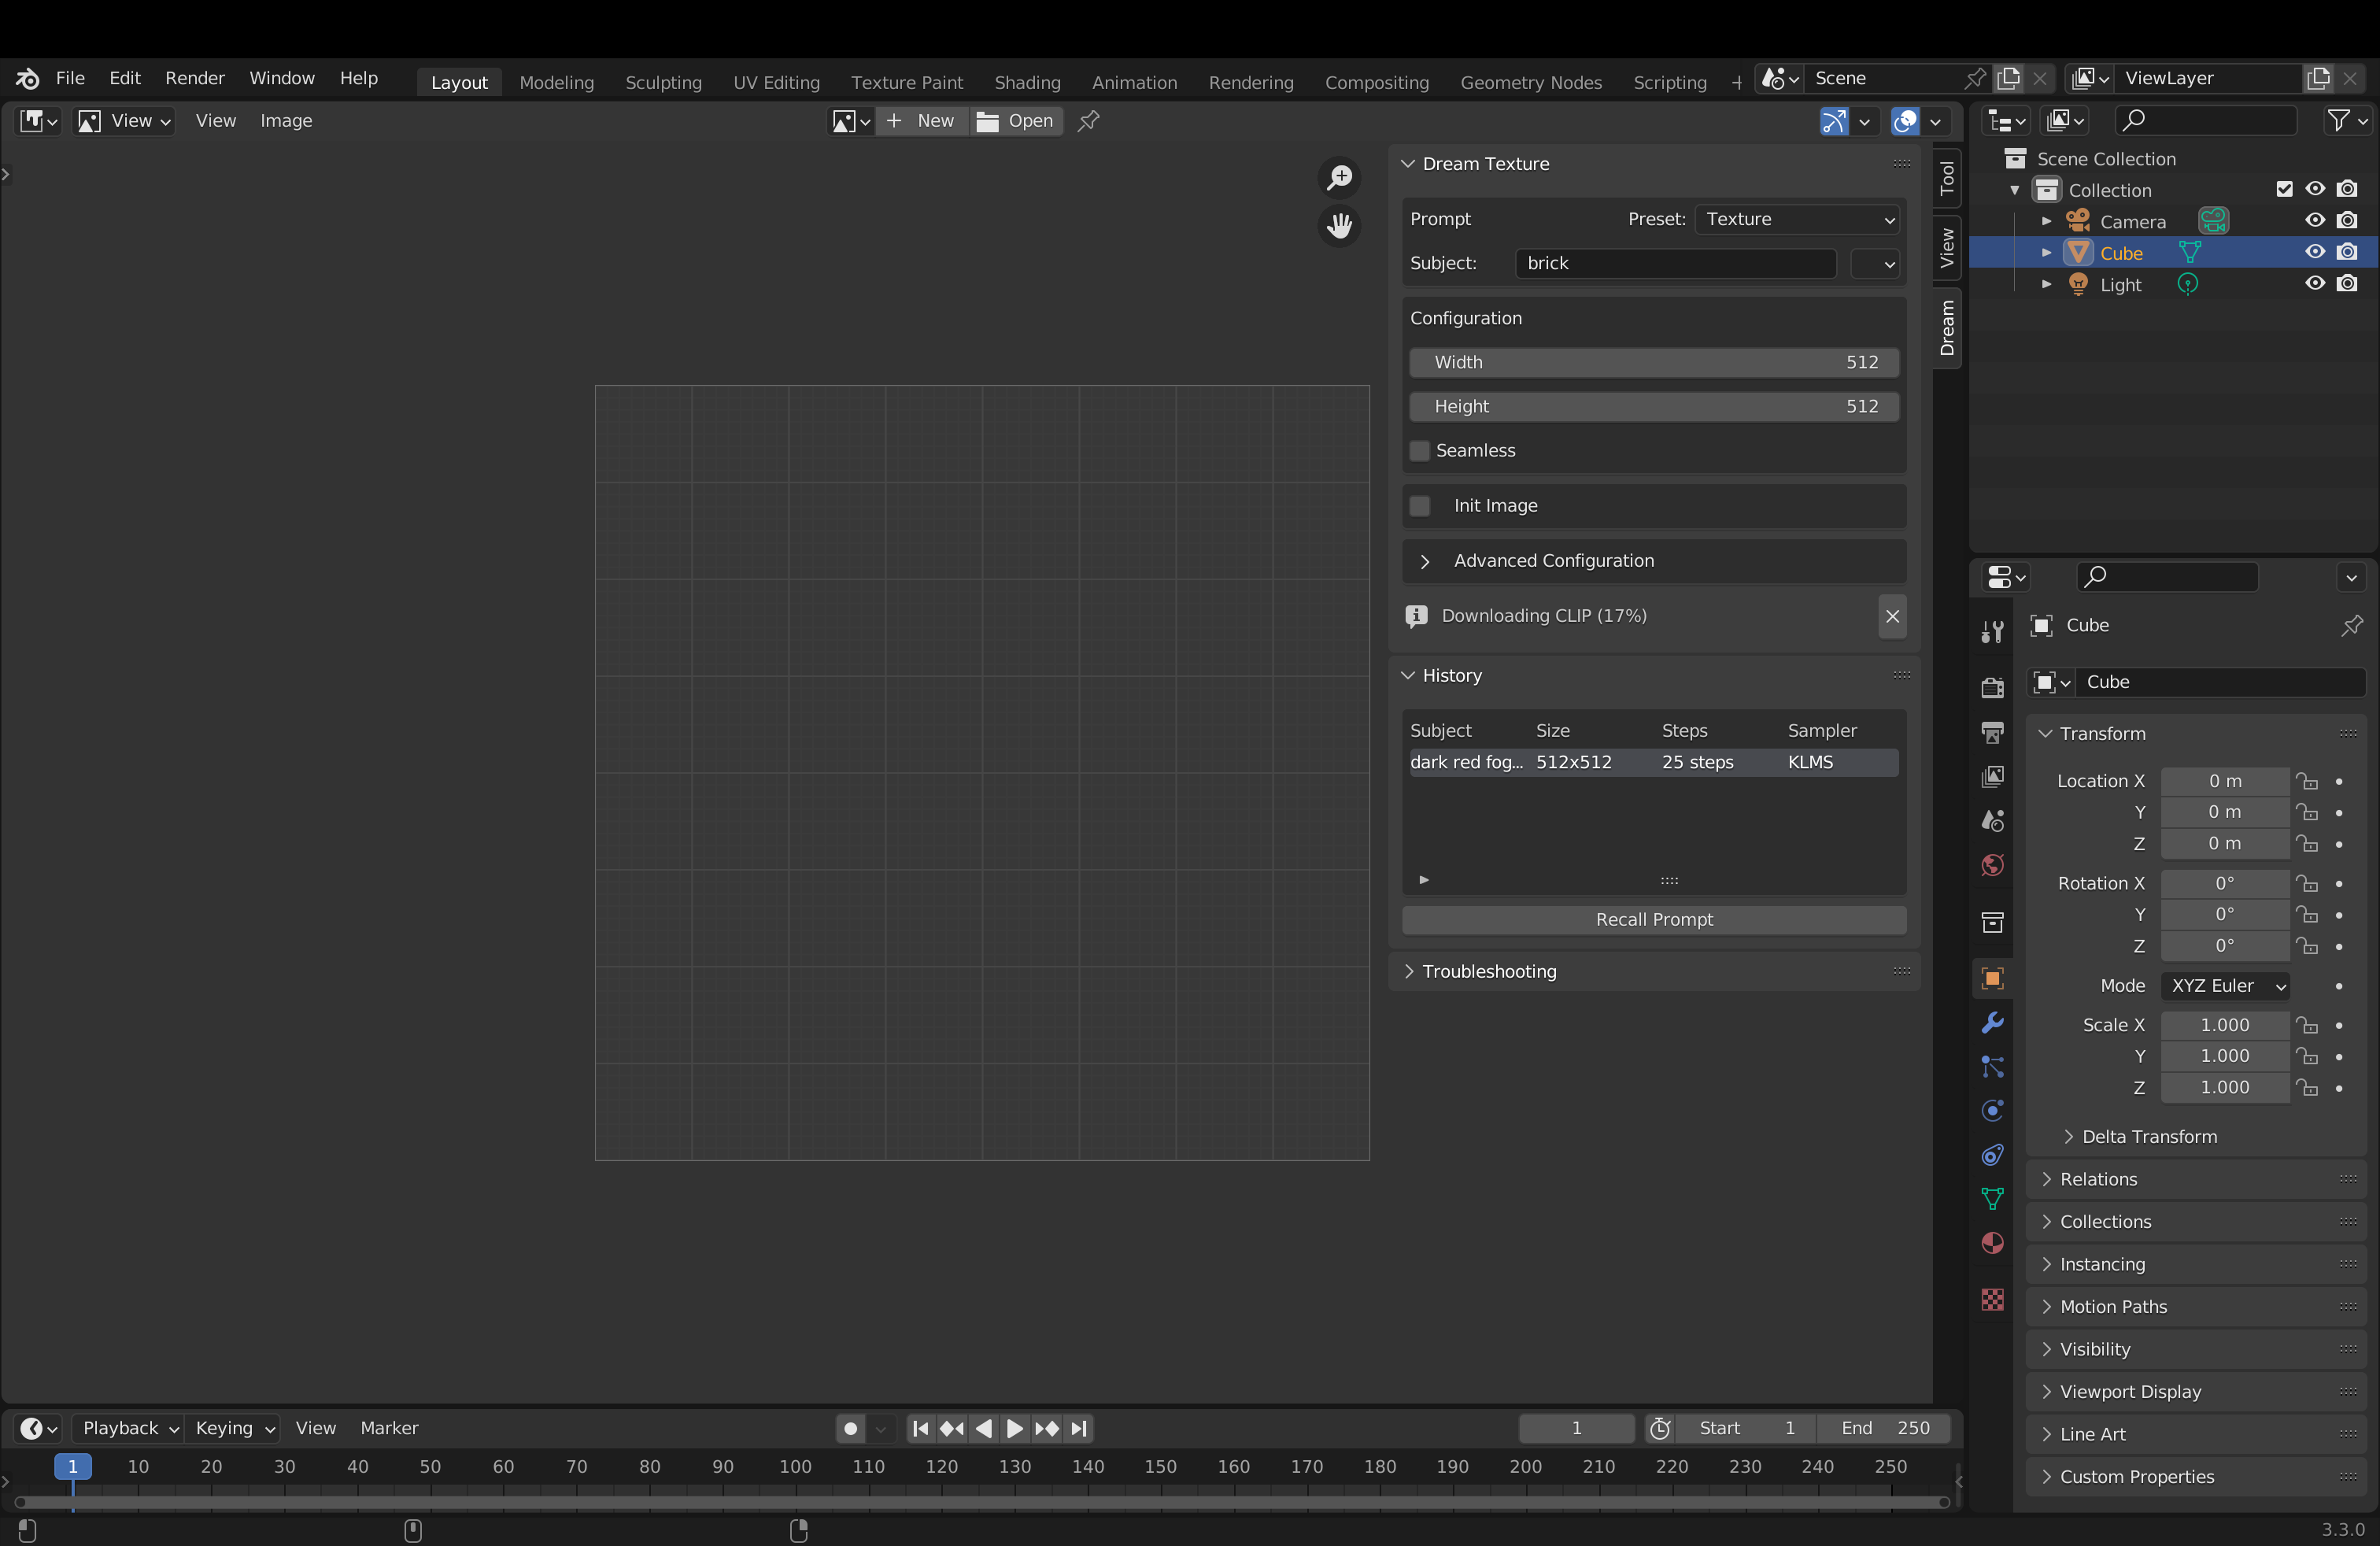Select the zoom magnifier icon in the image viewport
Image resolution: width=2380 pixels, height=1546 pixels.
point(1339,177)
